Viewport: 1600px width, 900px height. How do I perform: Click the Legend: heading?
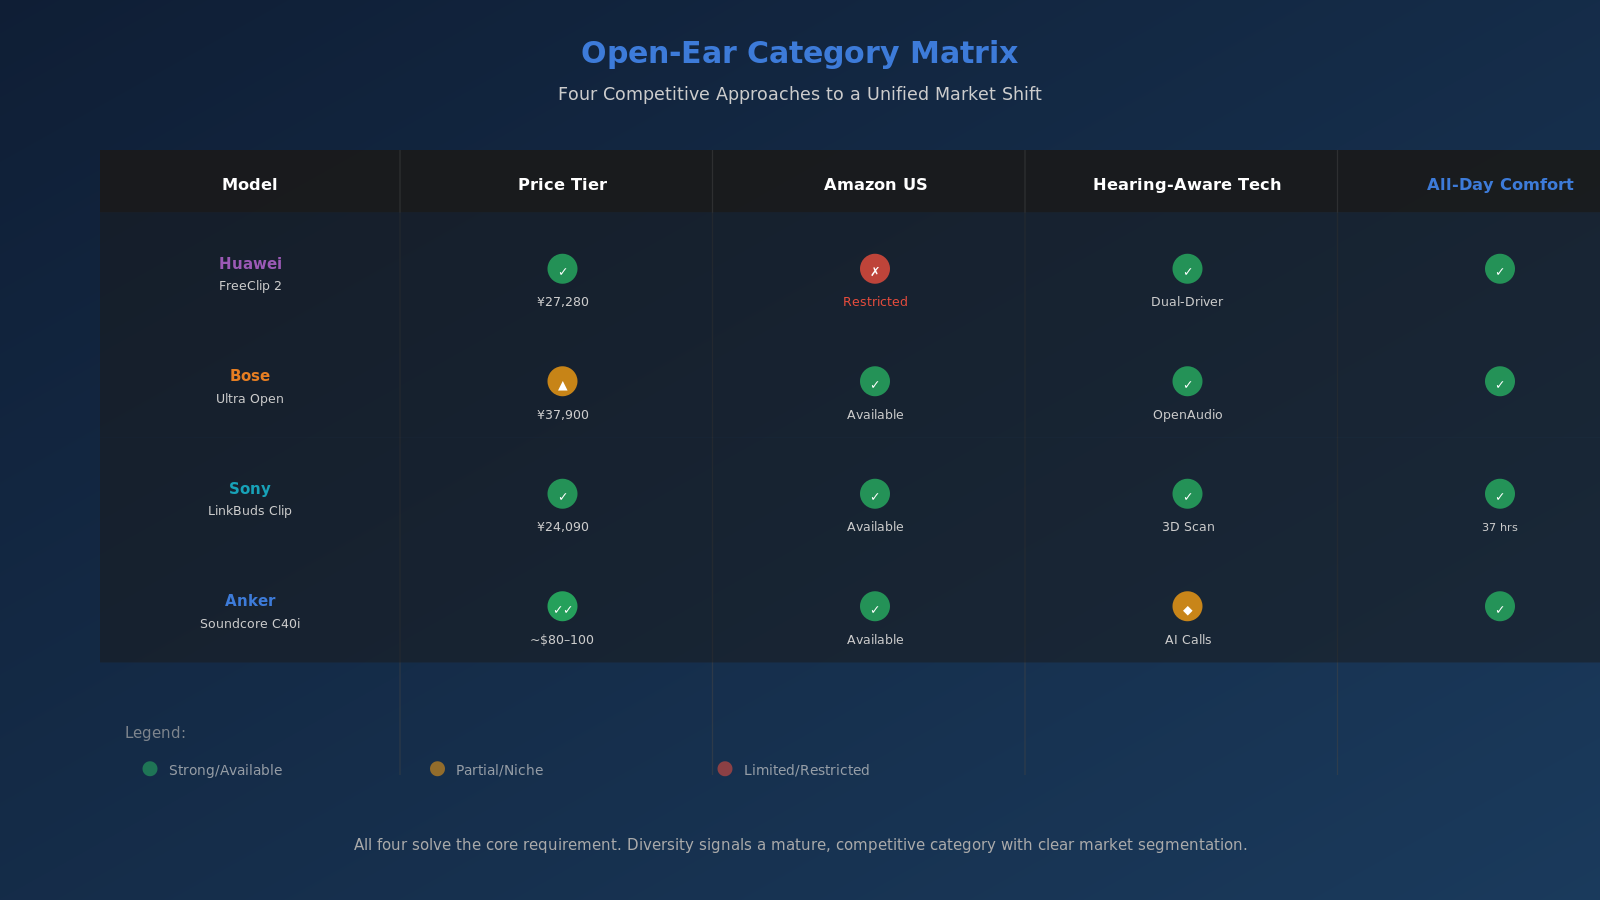coord(155,733)
